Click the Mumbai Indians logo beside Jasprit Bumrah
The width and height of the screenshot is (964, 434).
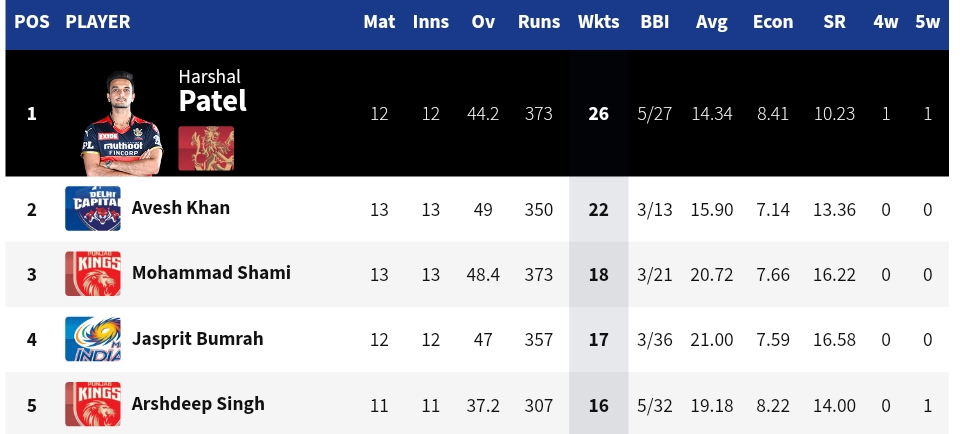[93, 339]
